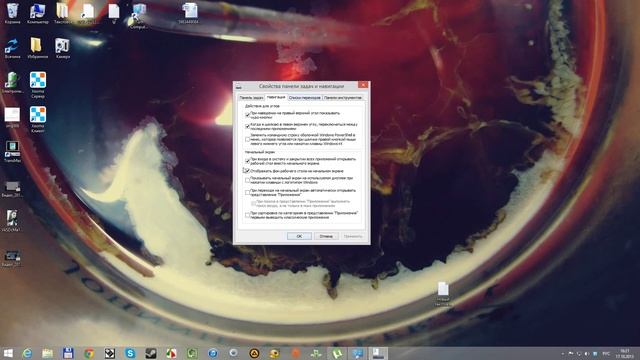Open the green battery desktop shortcut
The height and width of the screenshot is (360, 640).
(12, 82)
